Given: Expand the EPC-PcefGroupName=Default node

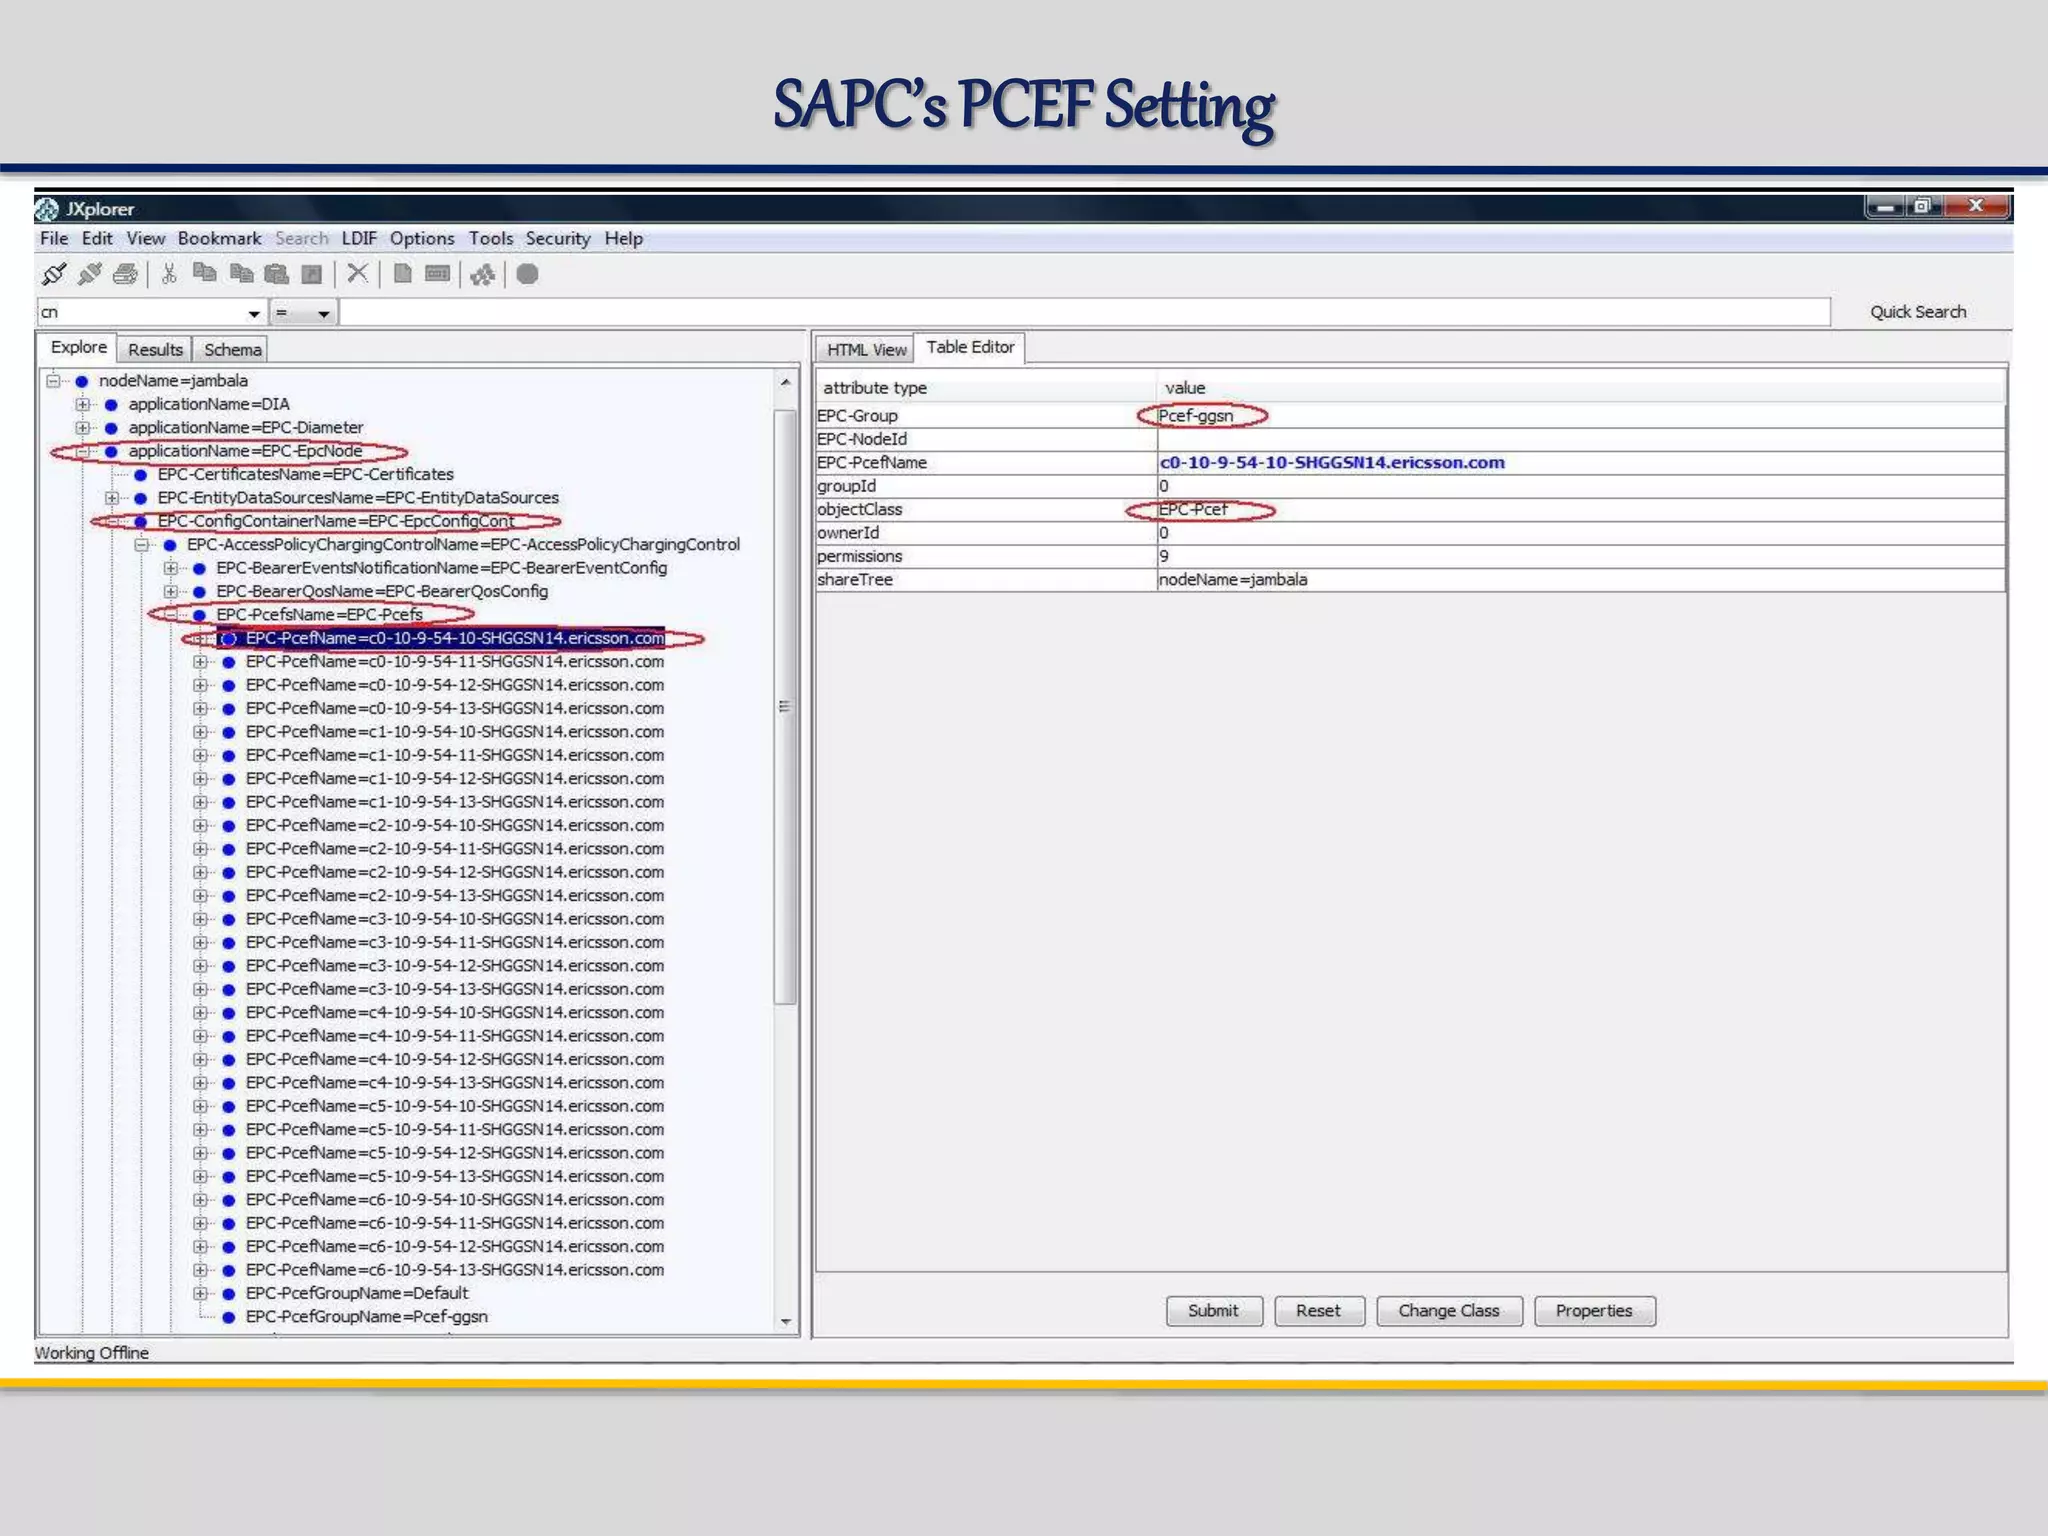Looking at the screenshot, I should 199,1294.
